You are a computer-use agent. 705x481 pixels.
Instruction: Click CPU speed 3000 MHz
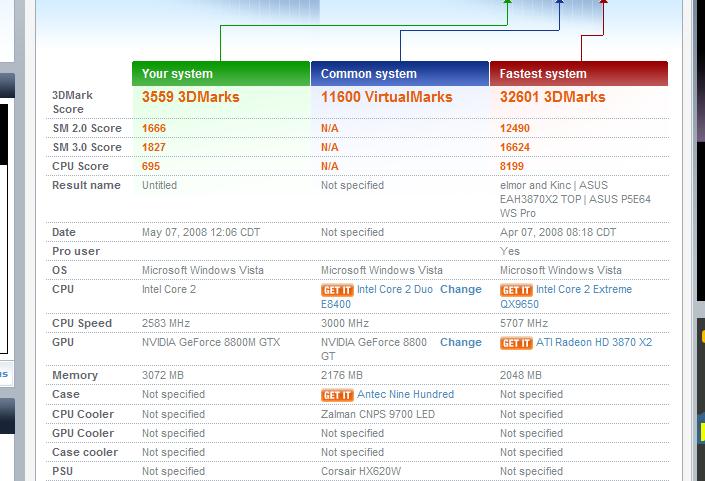(345, 323)
